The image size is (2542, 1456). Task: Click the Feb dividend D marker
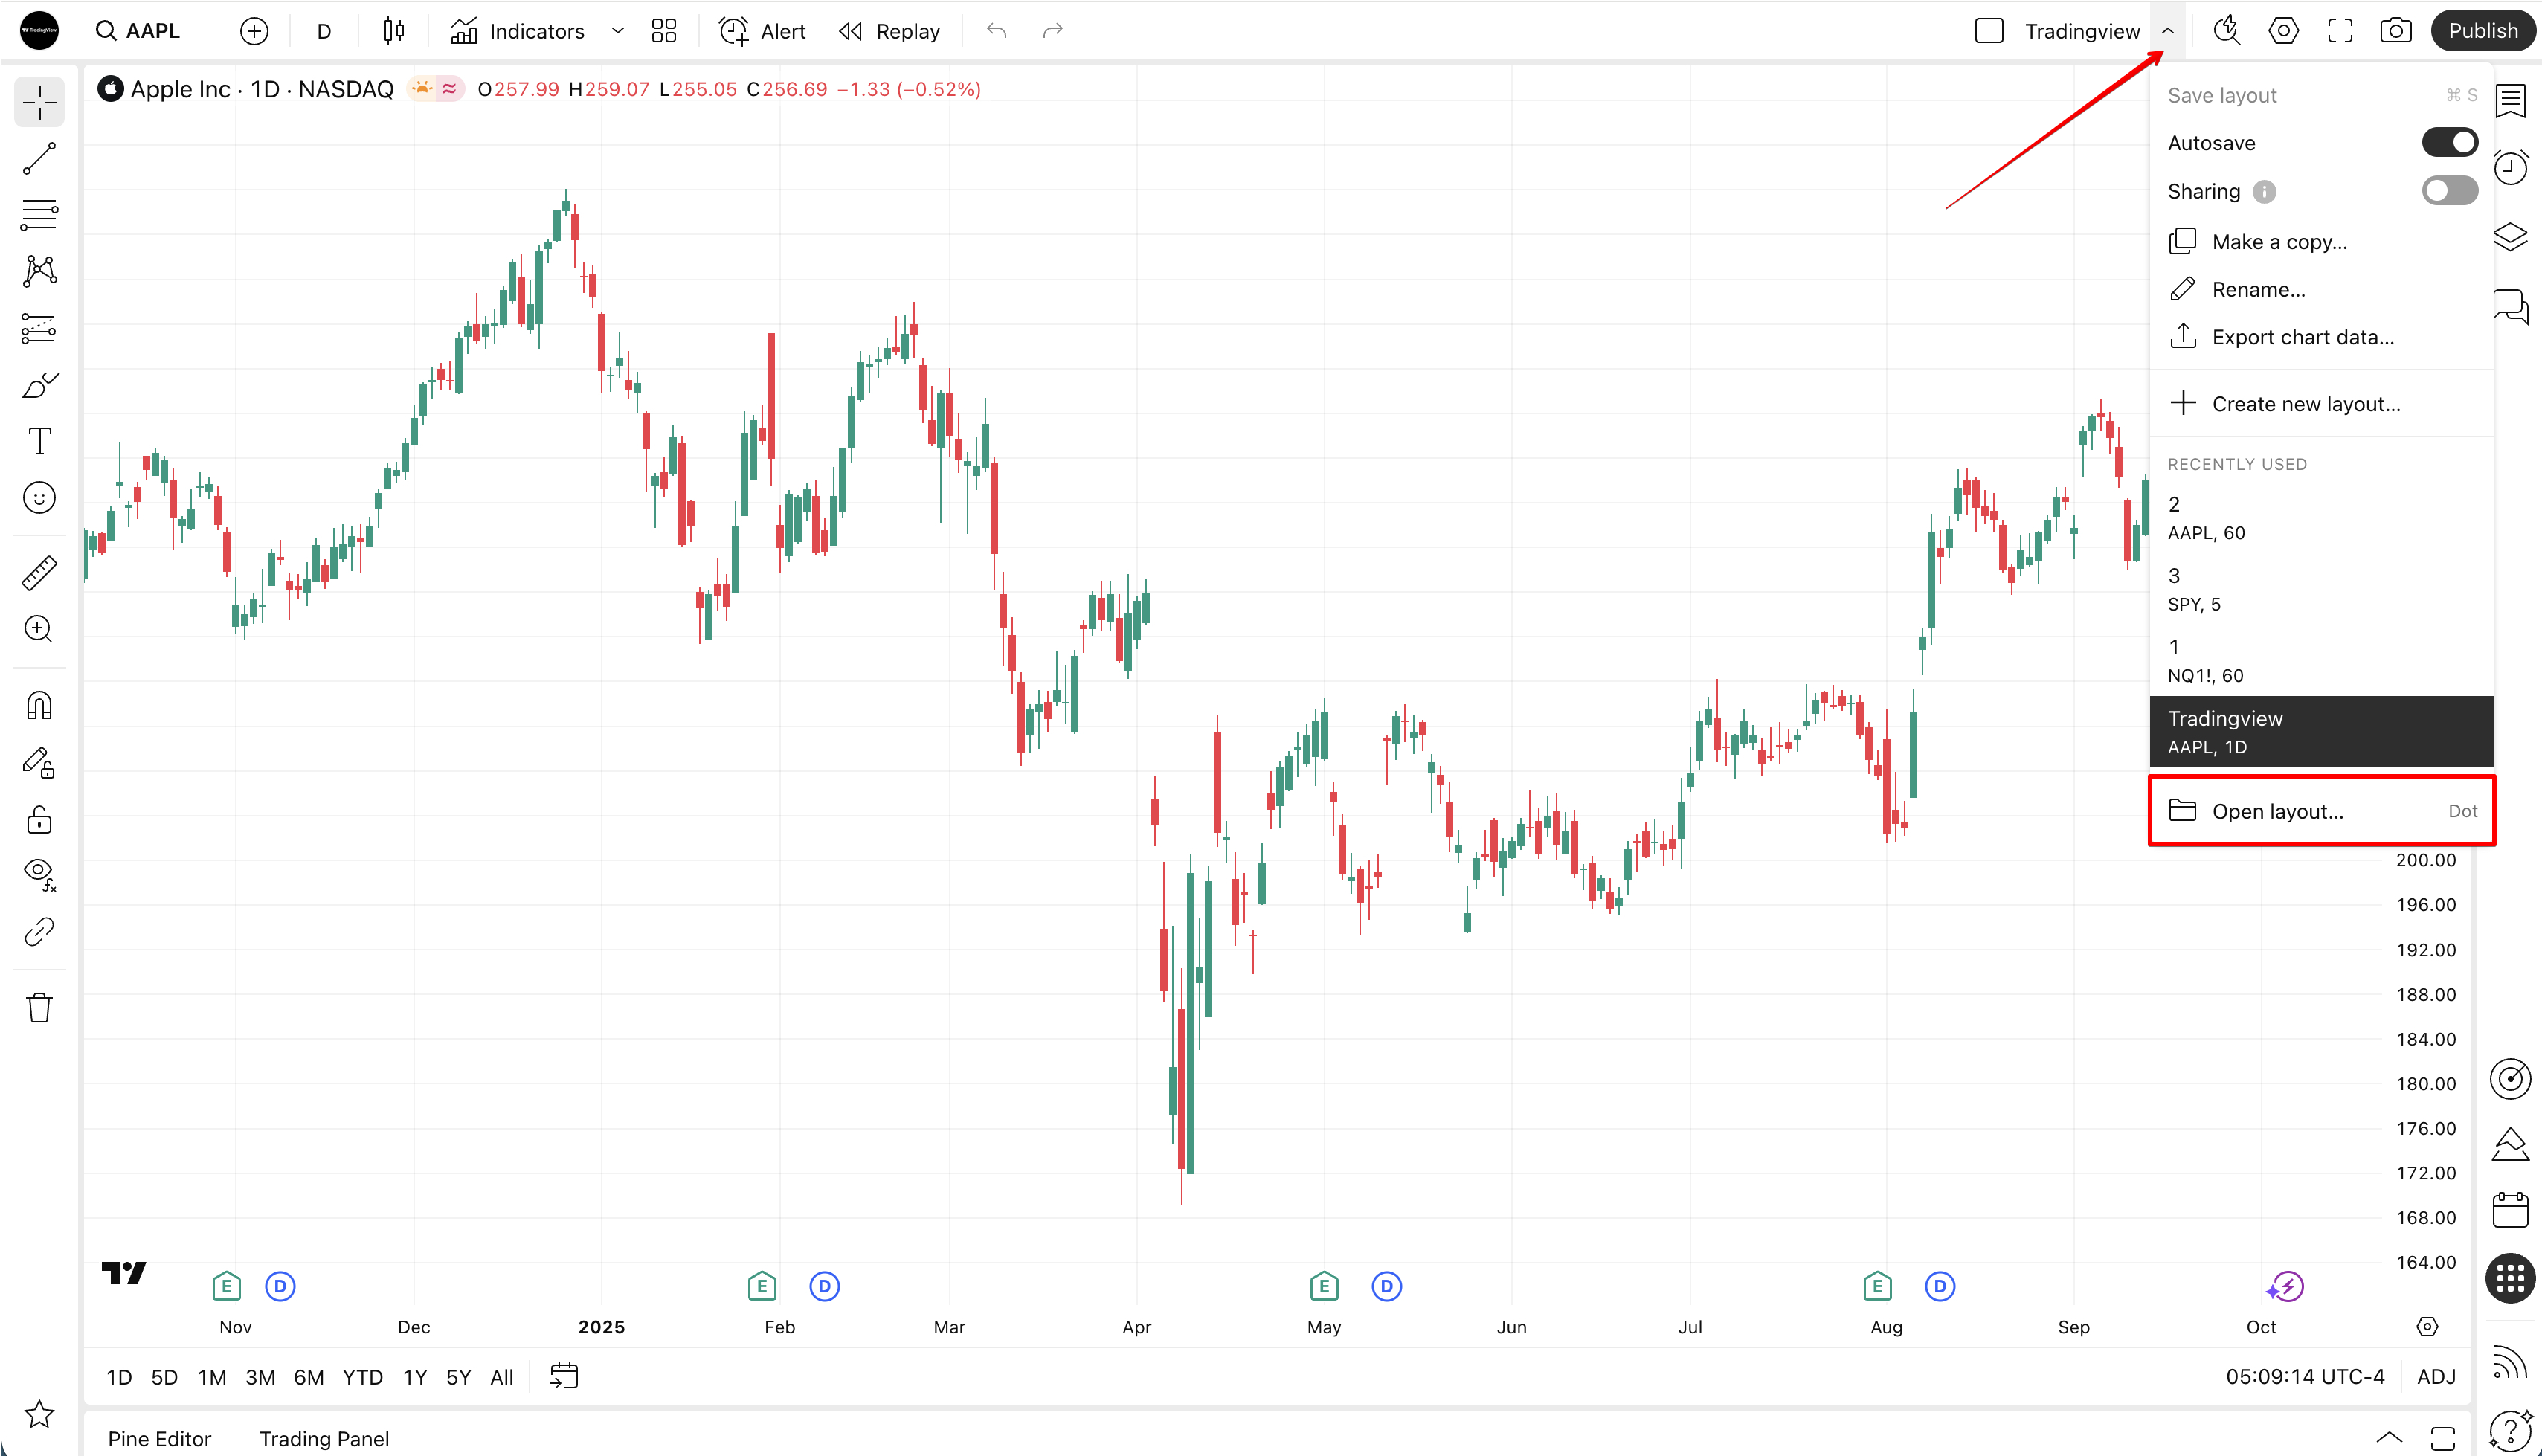point(824,1286)
